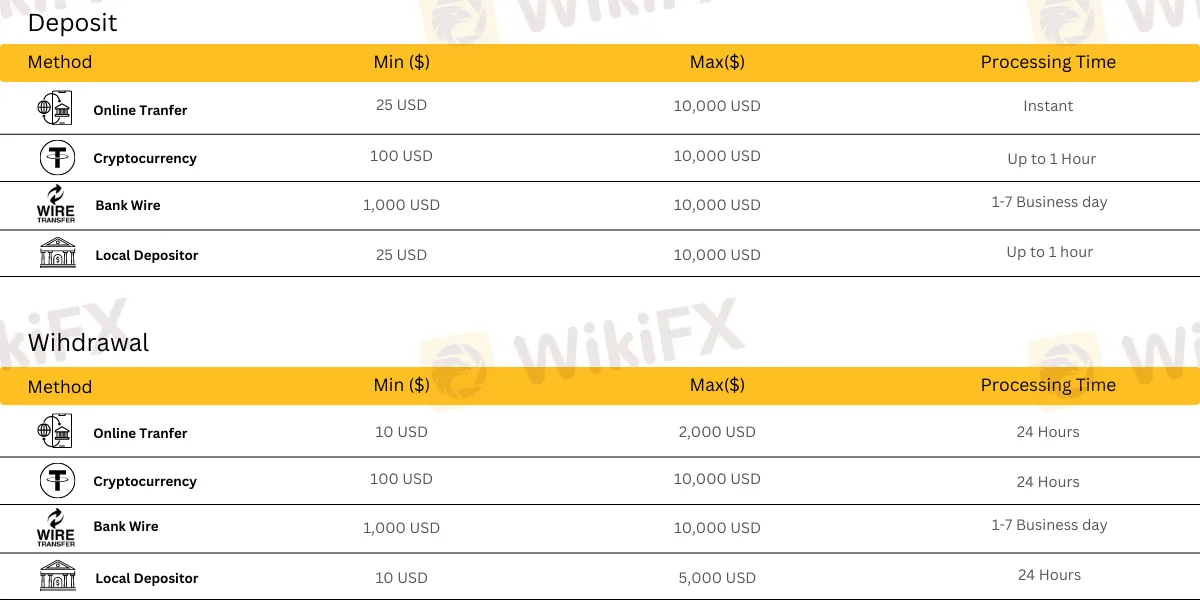Click the Withdrawal table Processing Time header
The height and width of the screenshot is (600, 1200).
1048,386
